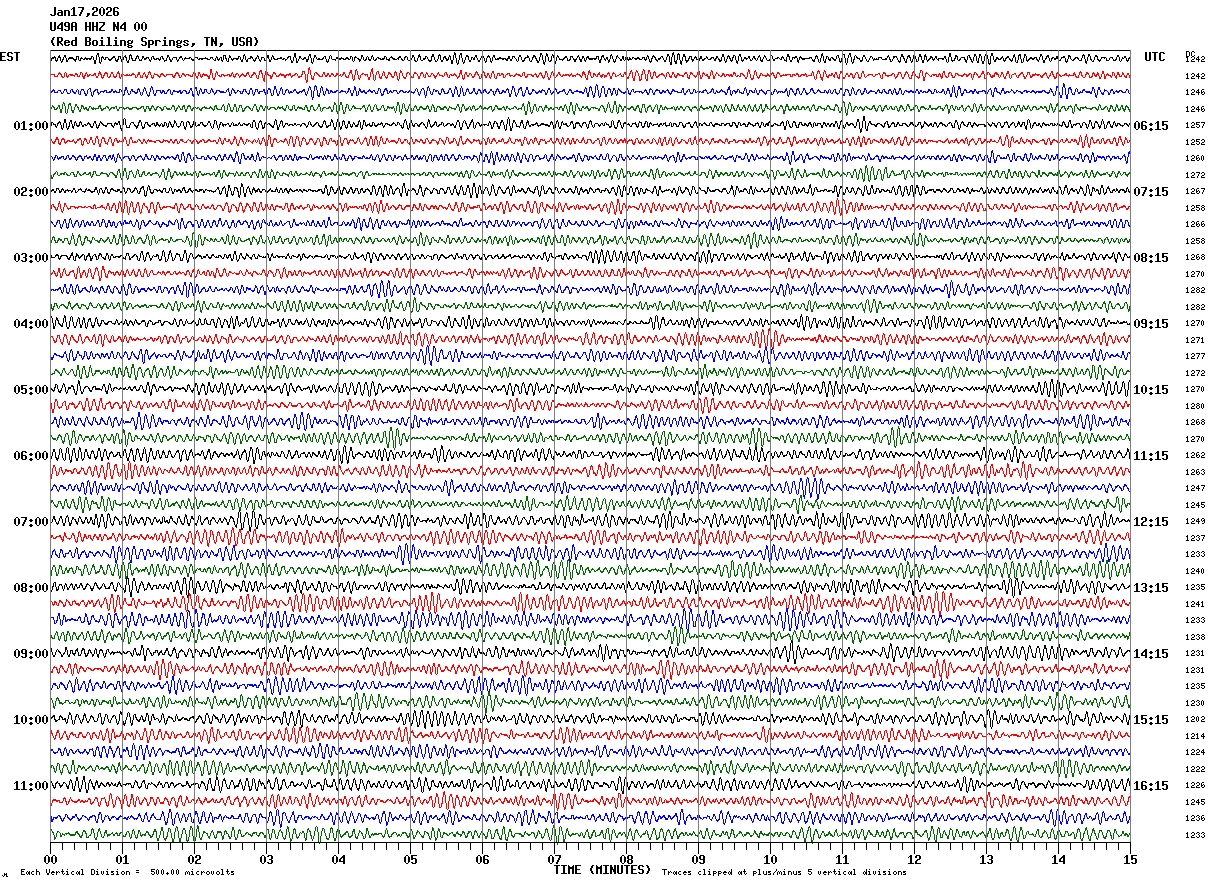This screenshot has width=1210, height=886.
Task: Select the '11:00' EST hour label
Action: [31, 786]
